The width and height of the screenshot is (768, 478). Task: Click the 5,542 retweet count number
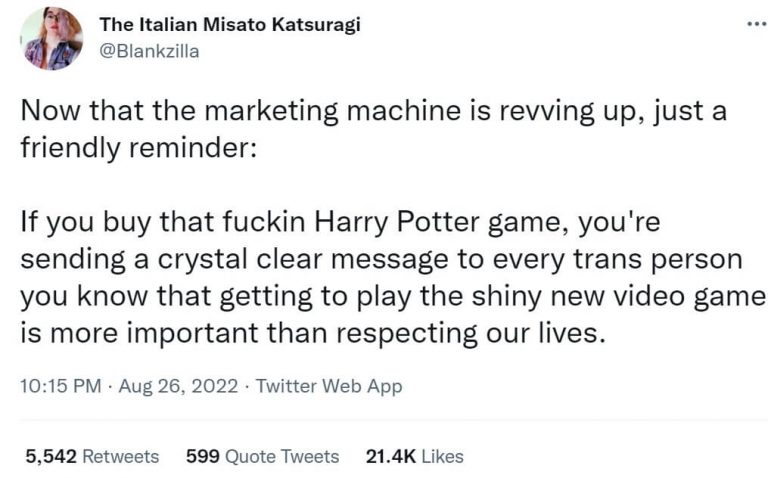[49, 456]
